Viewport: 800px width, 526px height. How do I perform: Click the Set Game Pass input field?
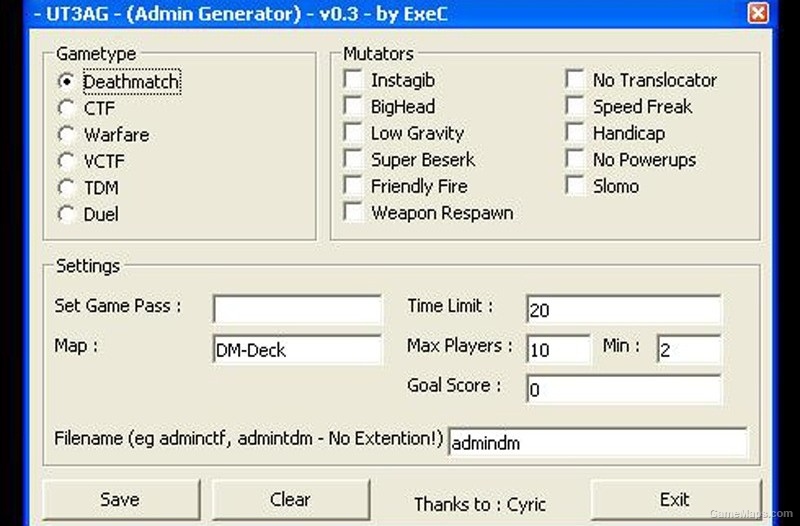(x=297, y=309)
